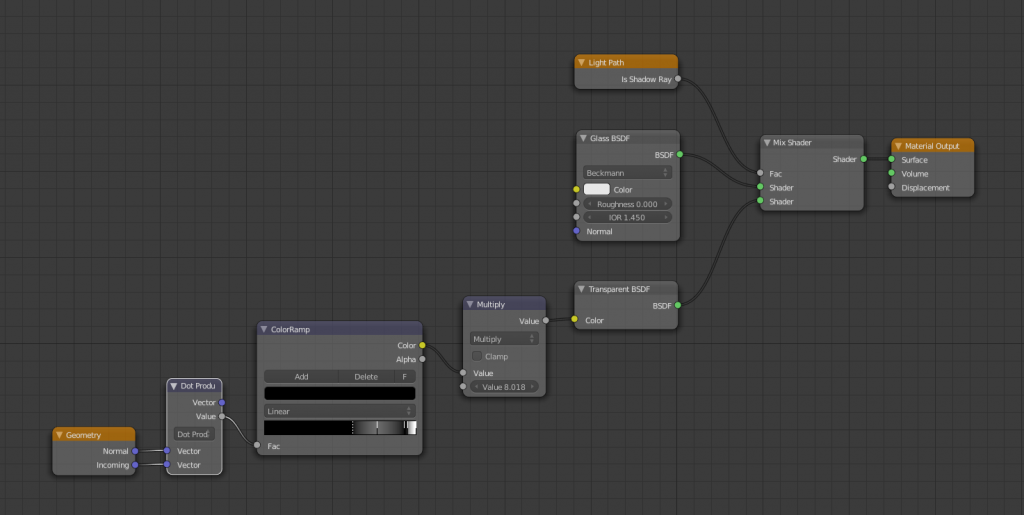Click the Displacement socket on Material Output
The width and height of the screenshot is (1024, 515).
tap(891, 187)
